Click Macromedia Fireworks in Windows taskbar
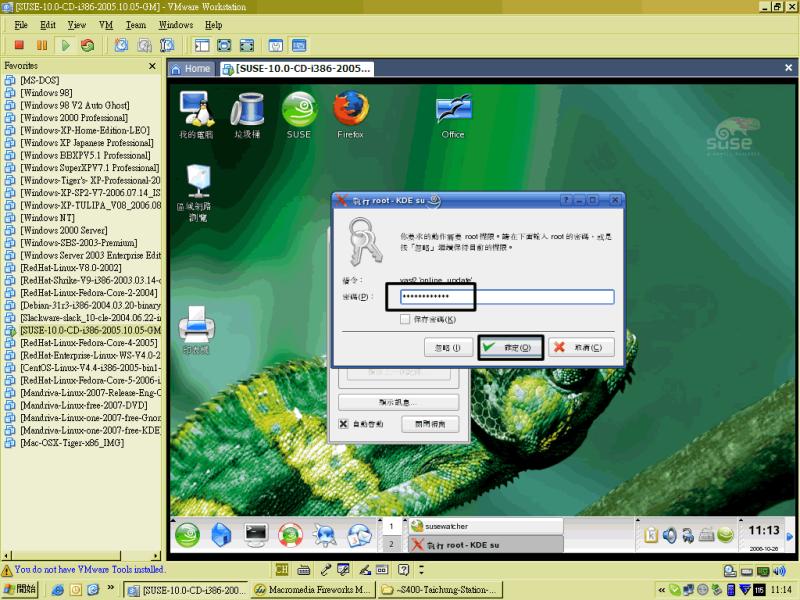 click(313, 590)
